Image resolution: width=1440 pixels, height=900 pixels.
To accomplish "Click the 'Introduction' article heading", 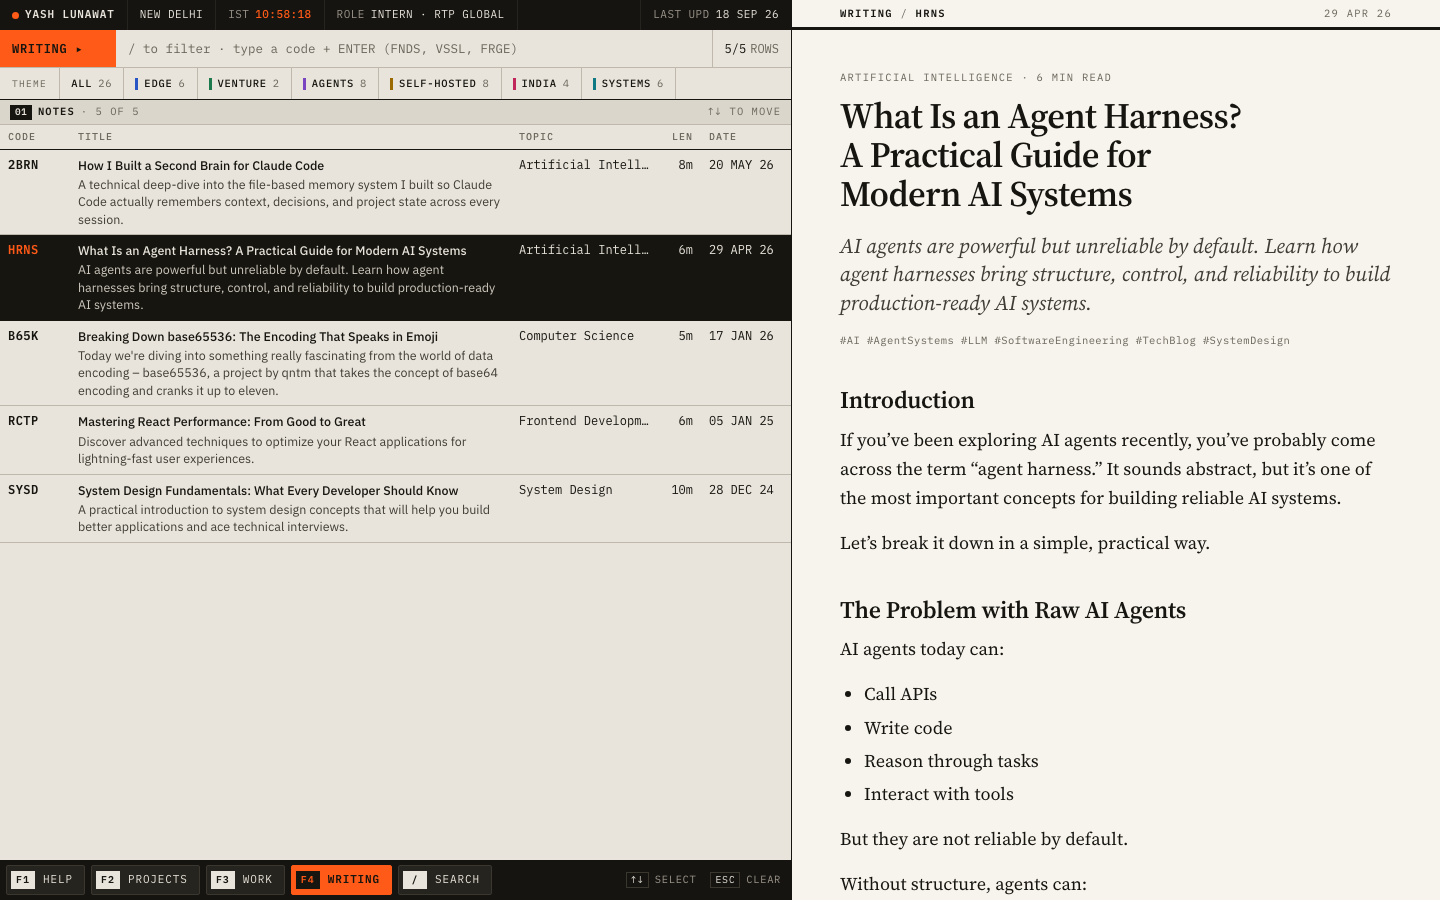I will [x=907, y=400].
